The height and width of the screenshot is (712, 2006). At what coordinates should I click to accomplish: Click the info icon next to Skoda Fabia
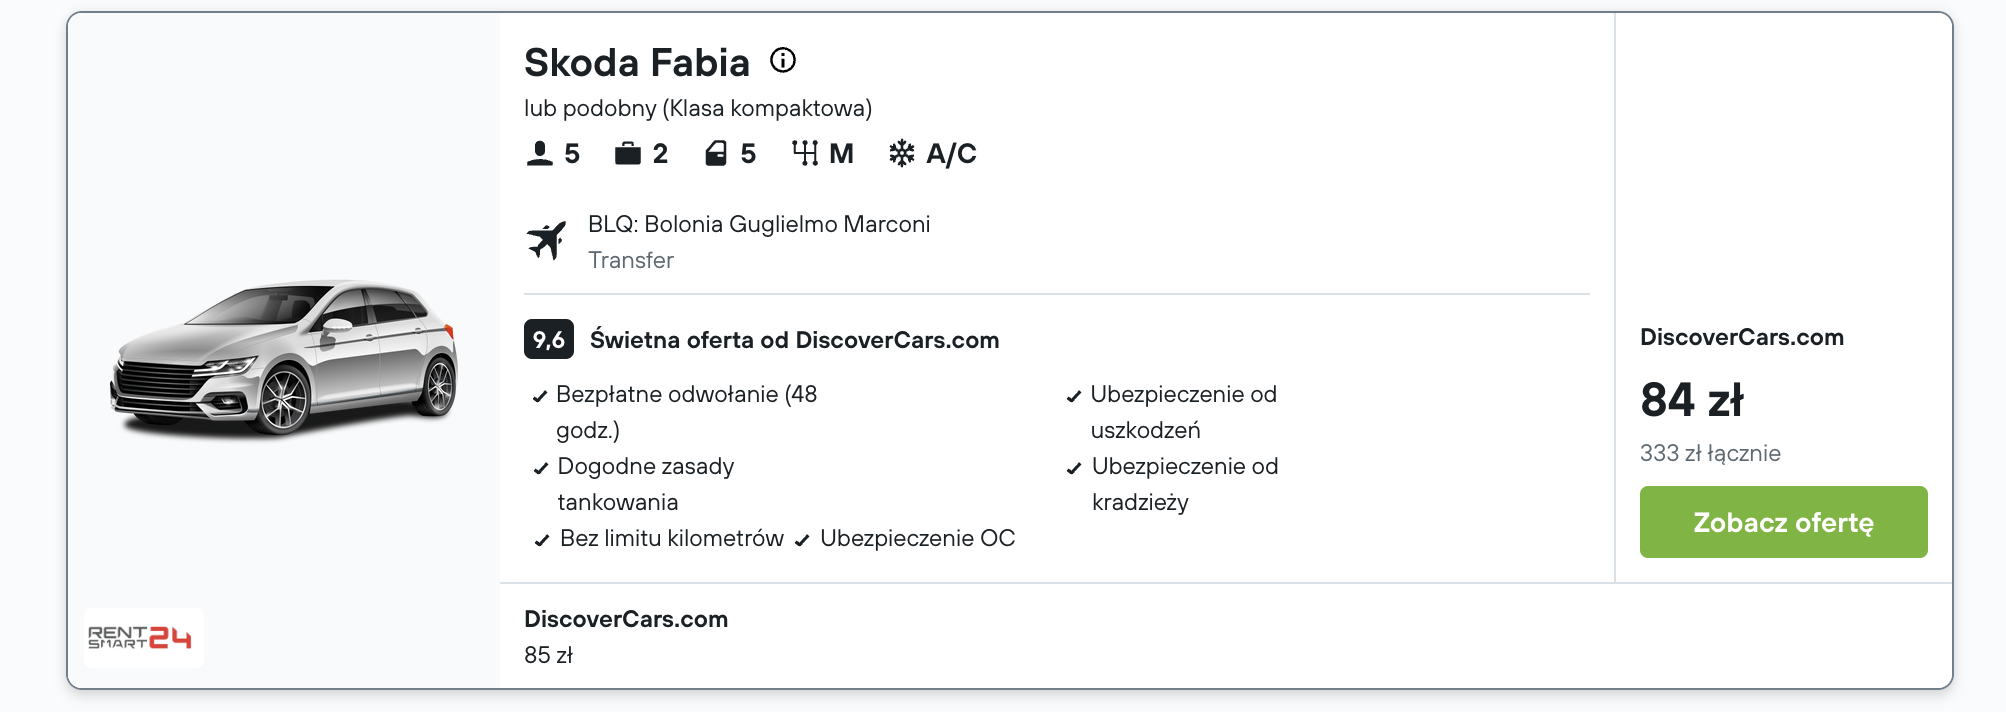click(783, 60)
